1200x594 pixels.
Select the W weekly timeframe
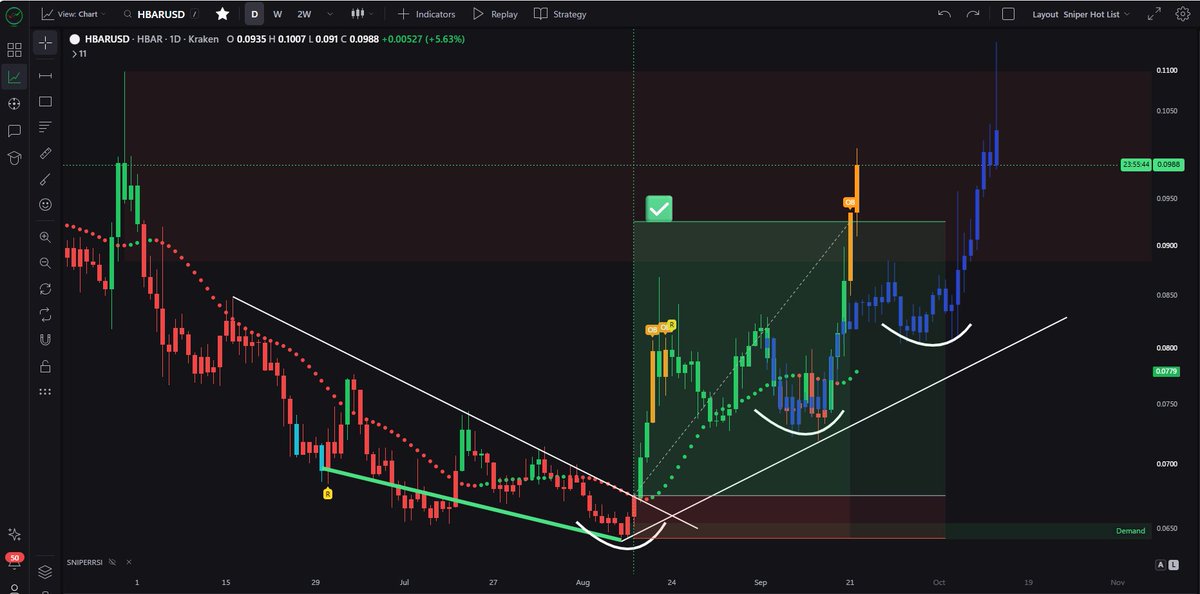277,14
